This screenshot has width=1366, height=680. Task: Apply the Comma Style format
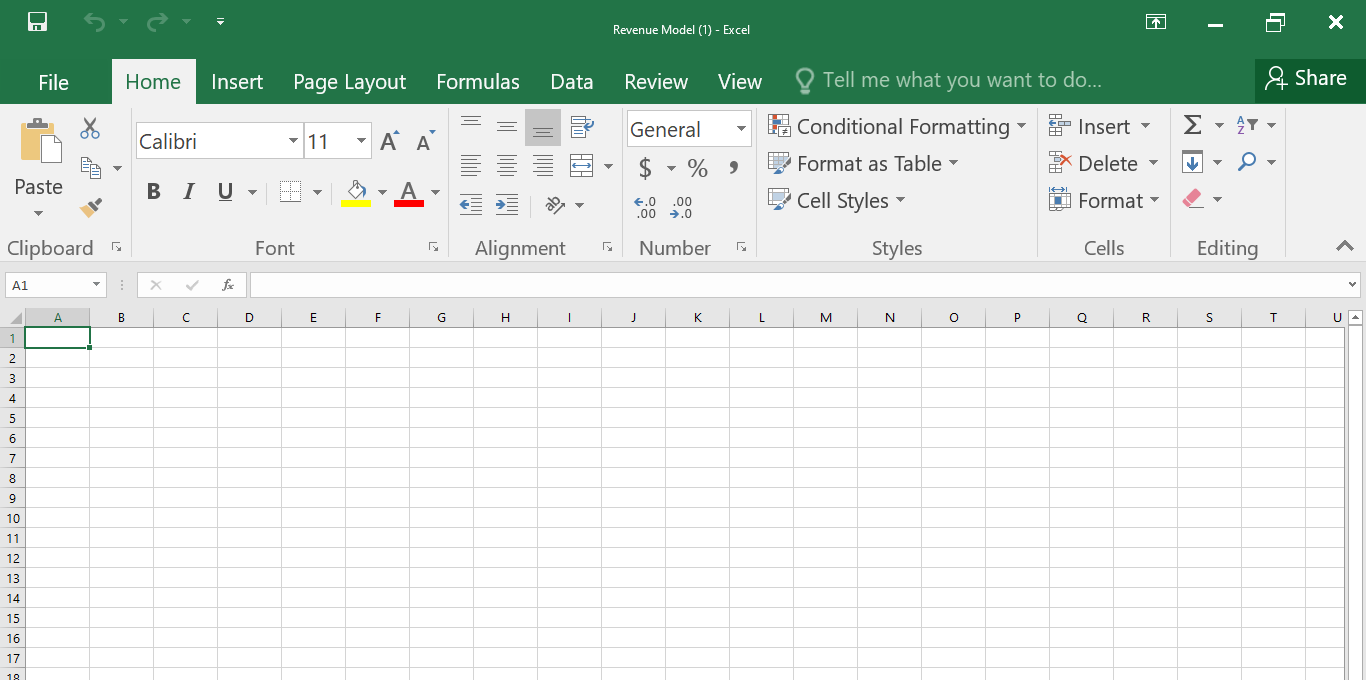tap(734, 168)
